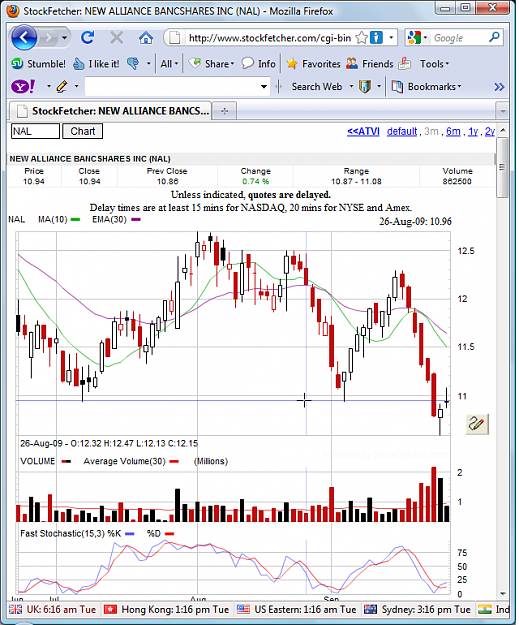Select the 2y chart range link

point(490,131)
